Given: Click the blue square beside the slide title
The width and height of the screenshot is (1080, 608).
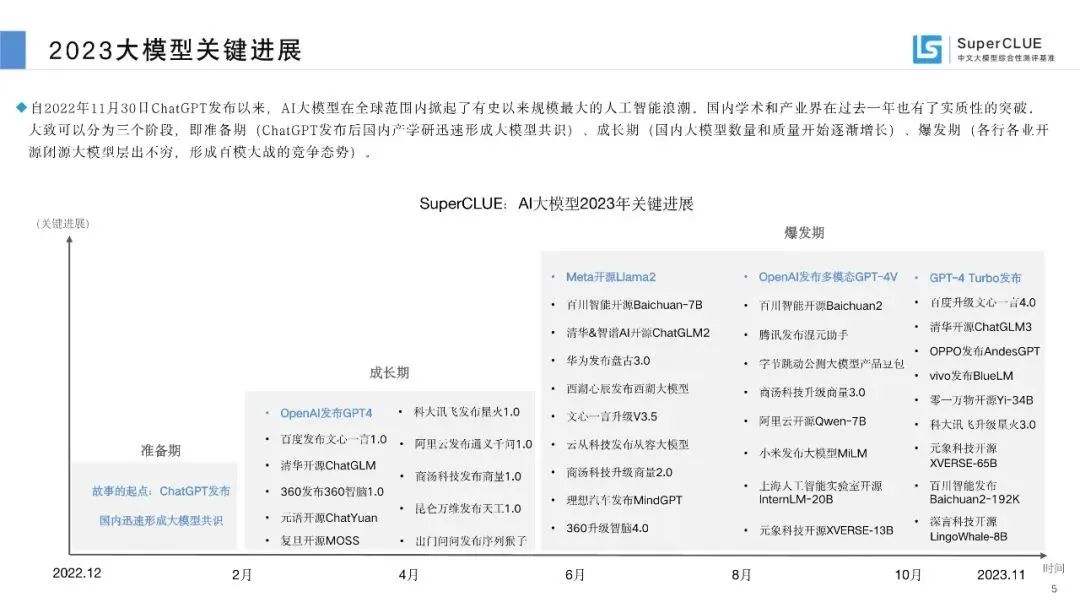Looking at the screenshot, I should click(13, 49).
